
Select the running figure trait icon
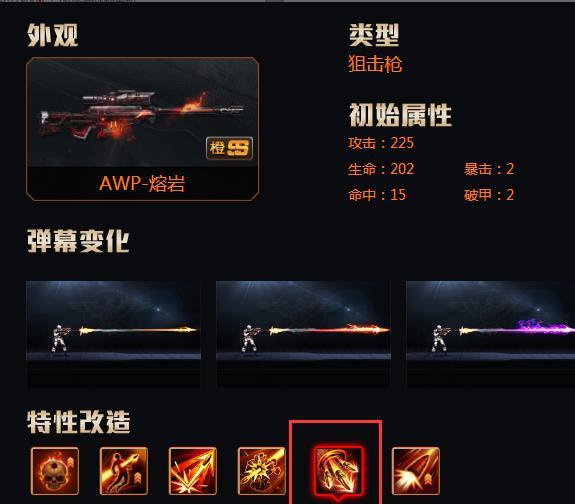click(x=124, y=471)
